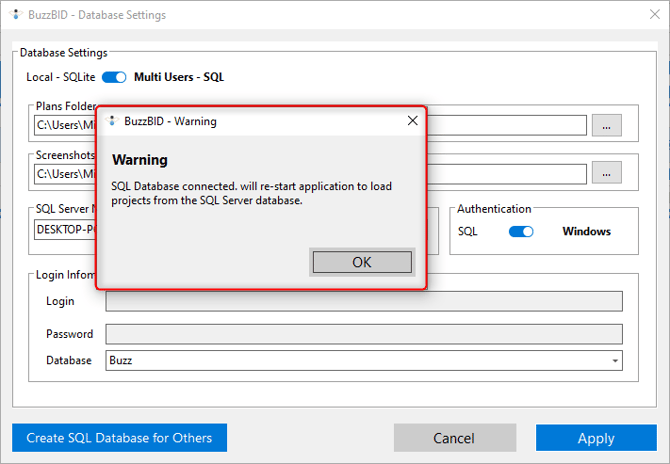
Task: Close the BuzzBID Warning dialog
Action: pos(413,121)
